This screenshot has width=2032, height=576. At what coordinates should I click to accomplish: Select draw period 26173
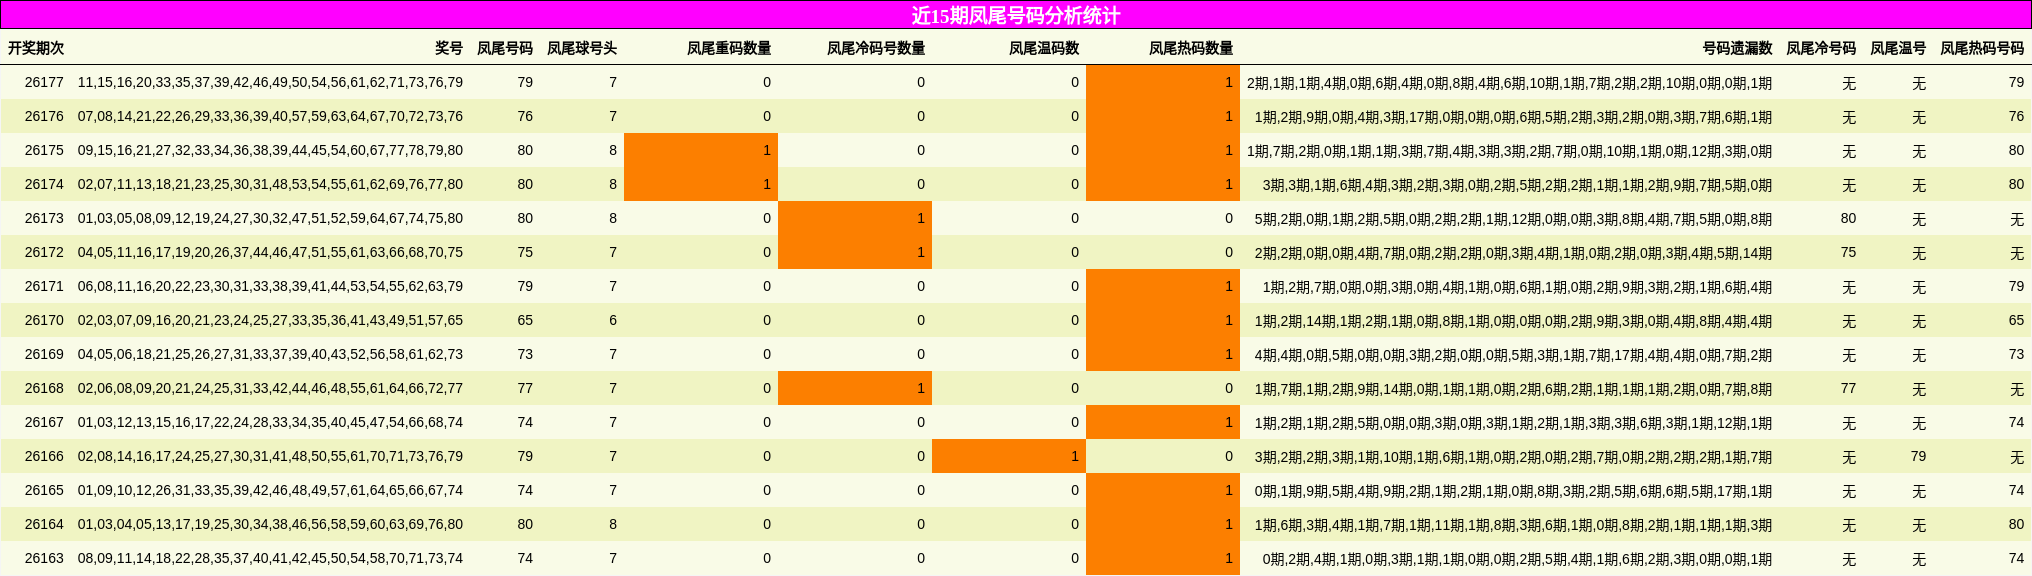click(44, 218)
